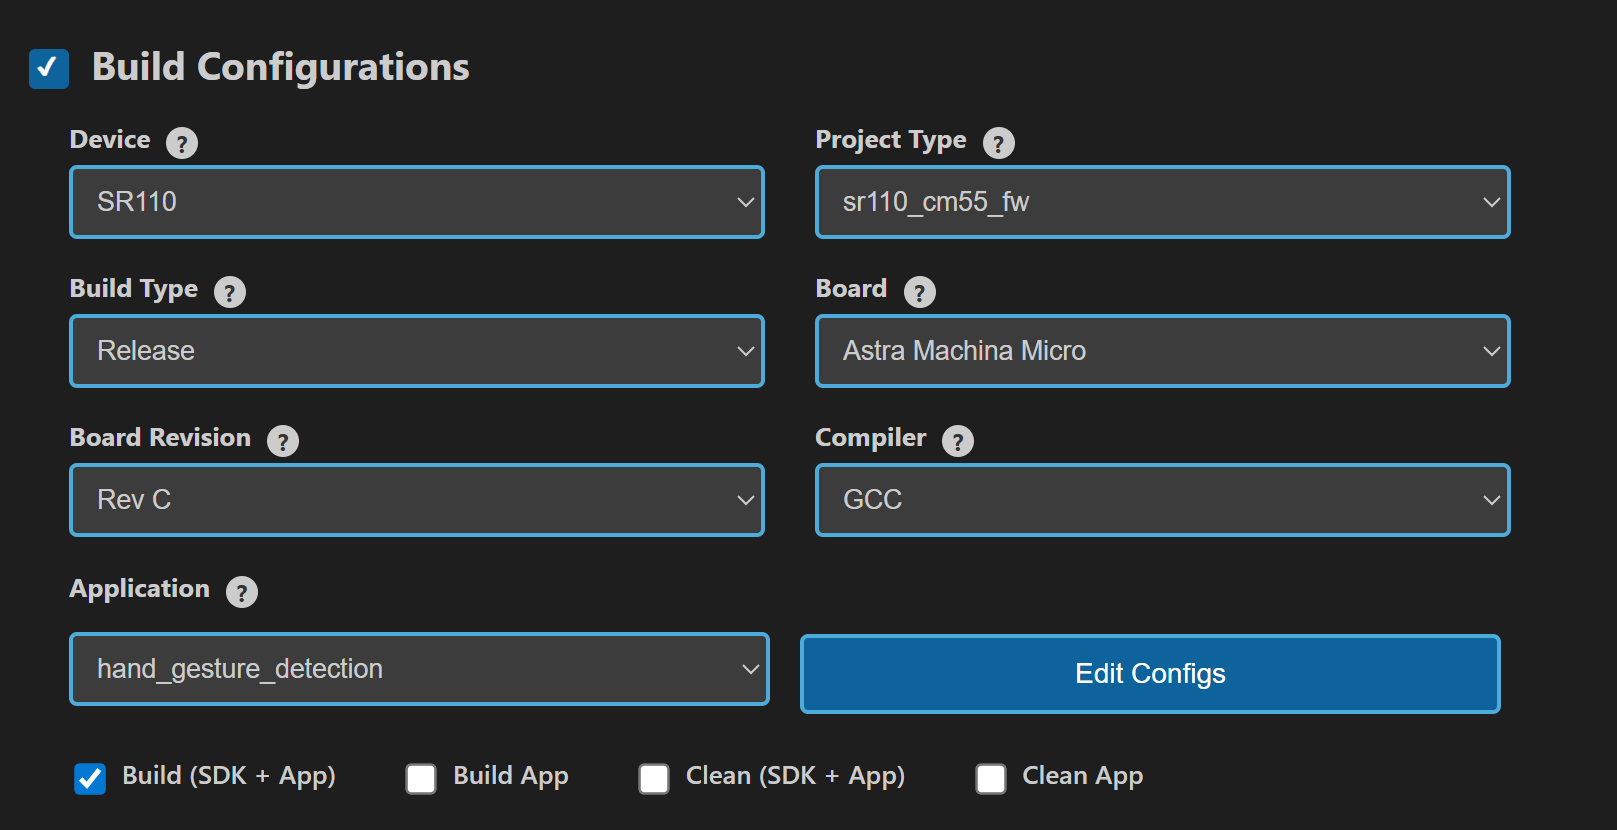Open help icon next to Build Type
The height and width of the screenshot is (830, 1617).
coord(230,292)
